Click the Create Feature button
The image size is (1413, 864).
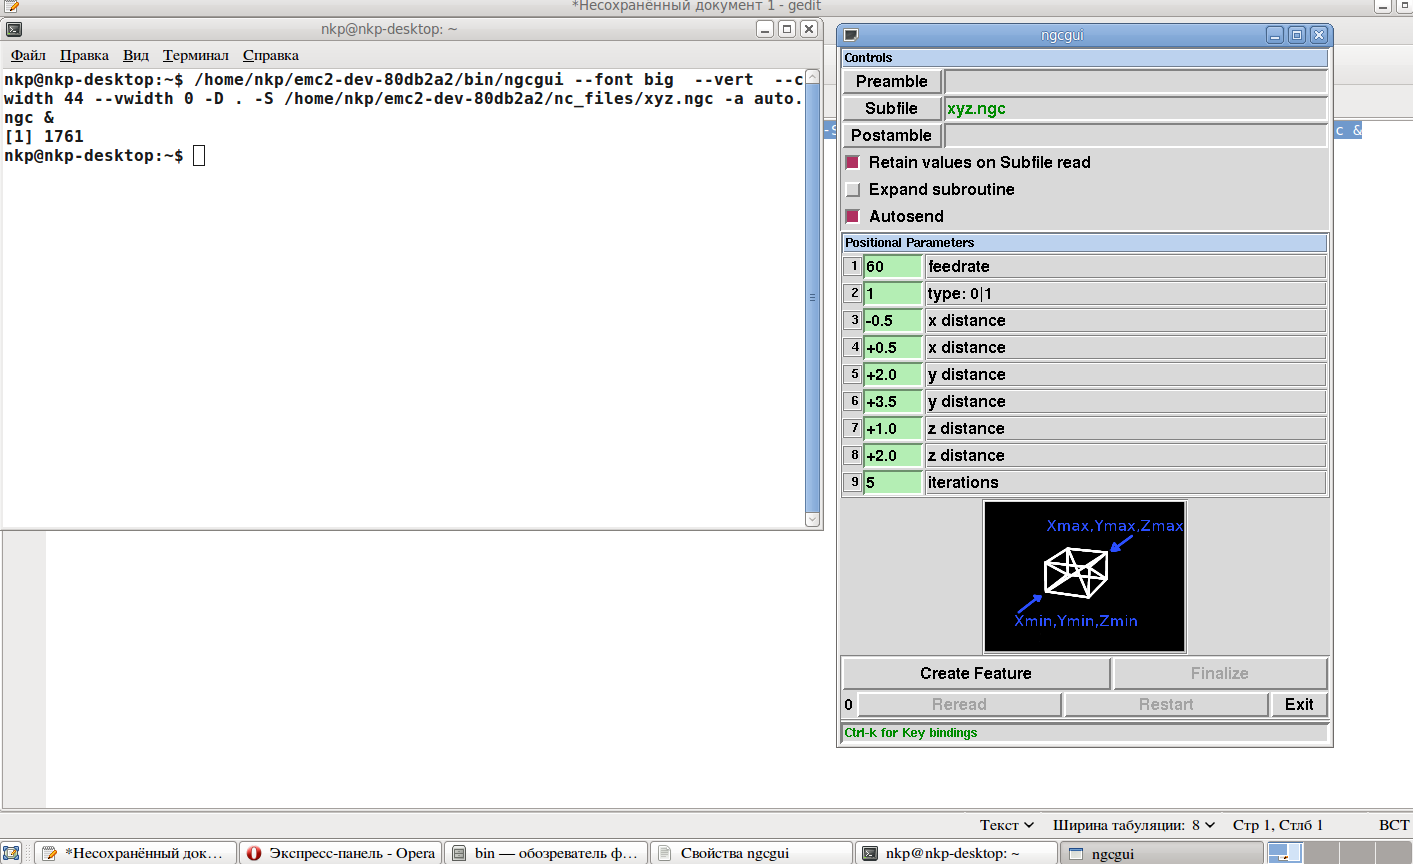pyautogui.click(x=976, y=673)
